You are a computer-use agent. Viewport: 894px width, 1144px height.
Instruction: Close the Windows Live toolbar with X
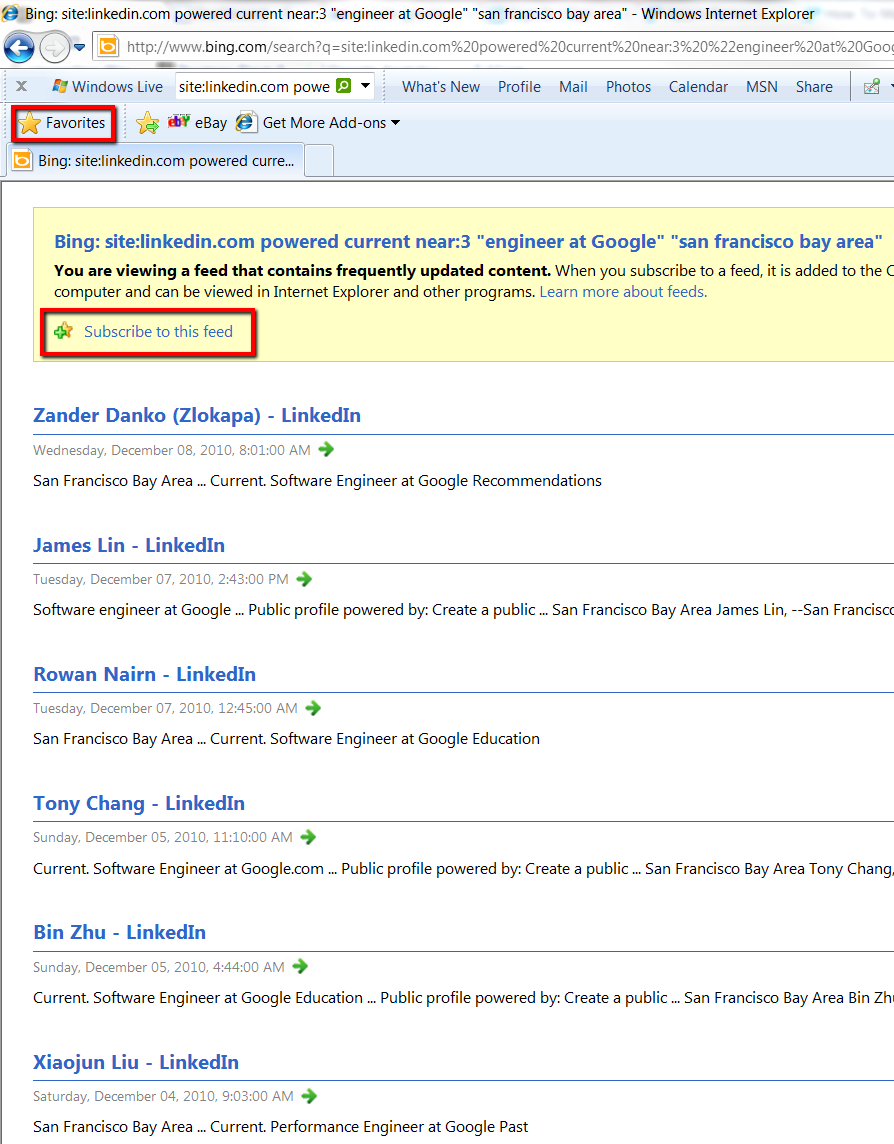22,86
